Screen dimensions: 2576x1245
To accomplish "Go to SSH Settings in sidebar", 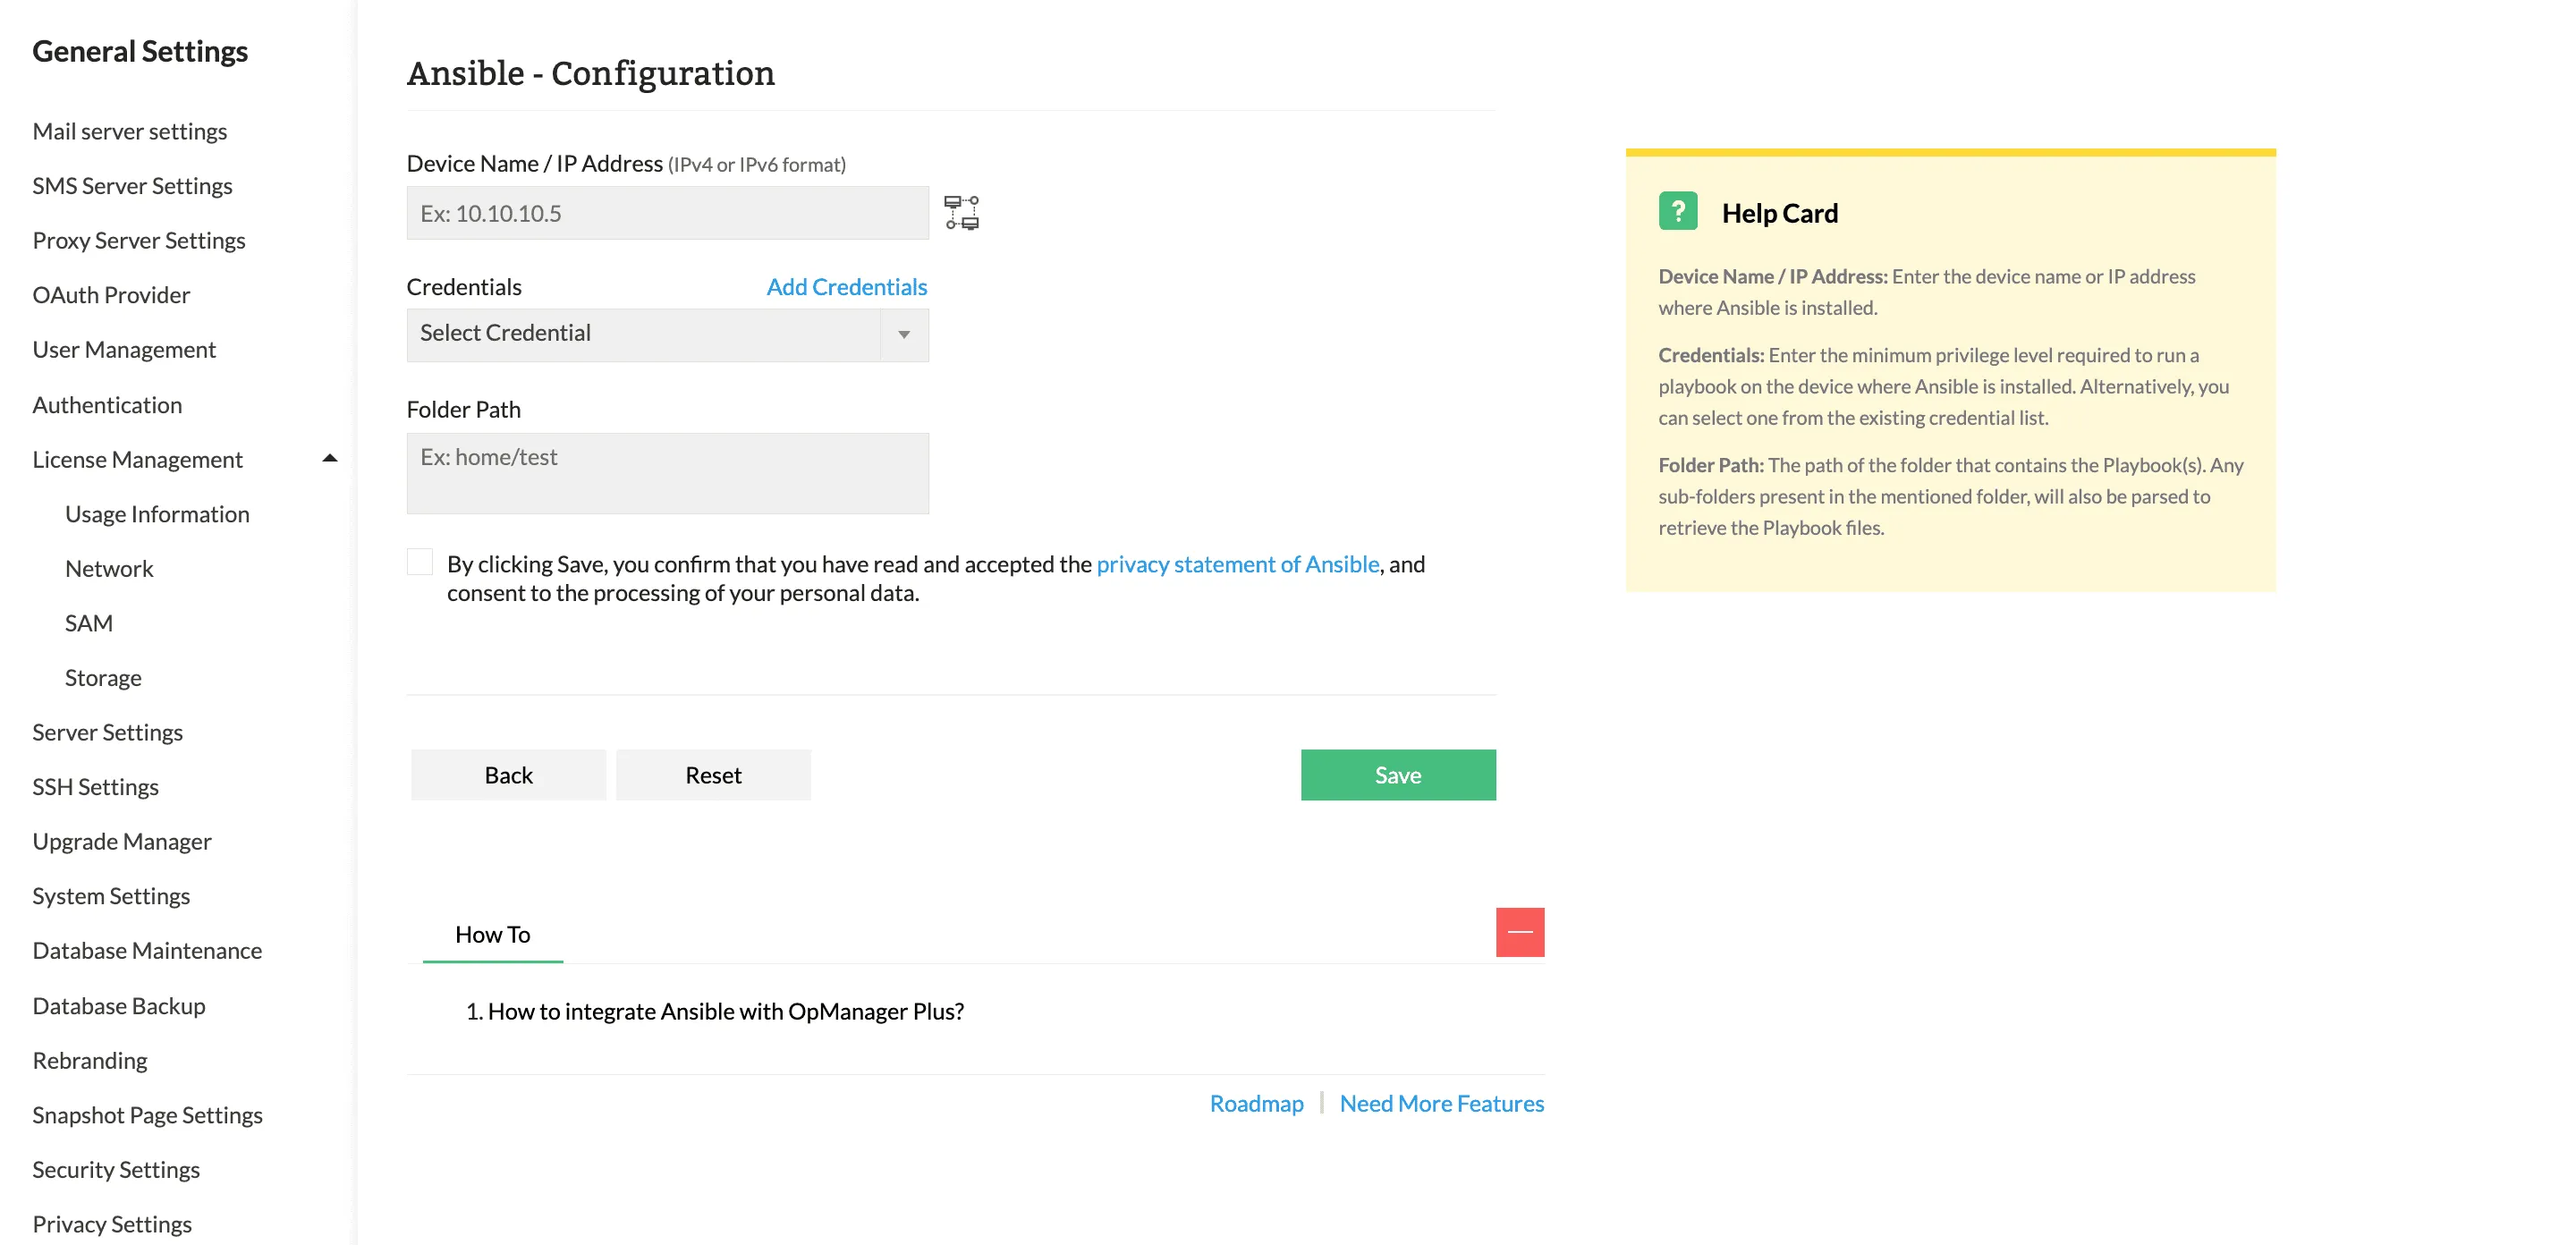I will (95, 787).
